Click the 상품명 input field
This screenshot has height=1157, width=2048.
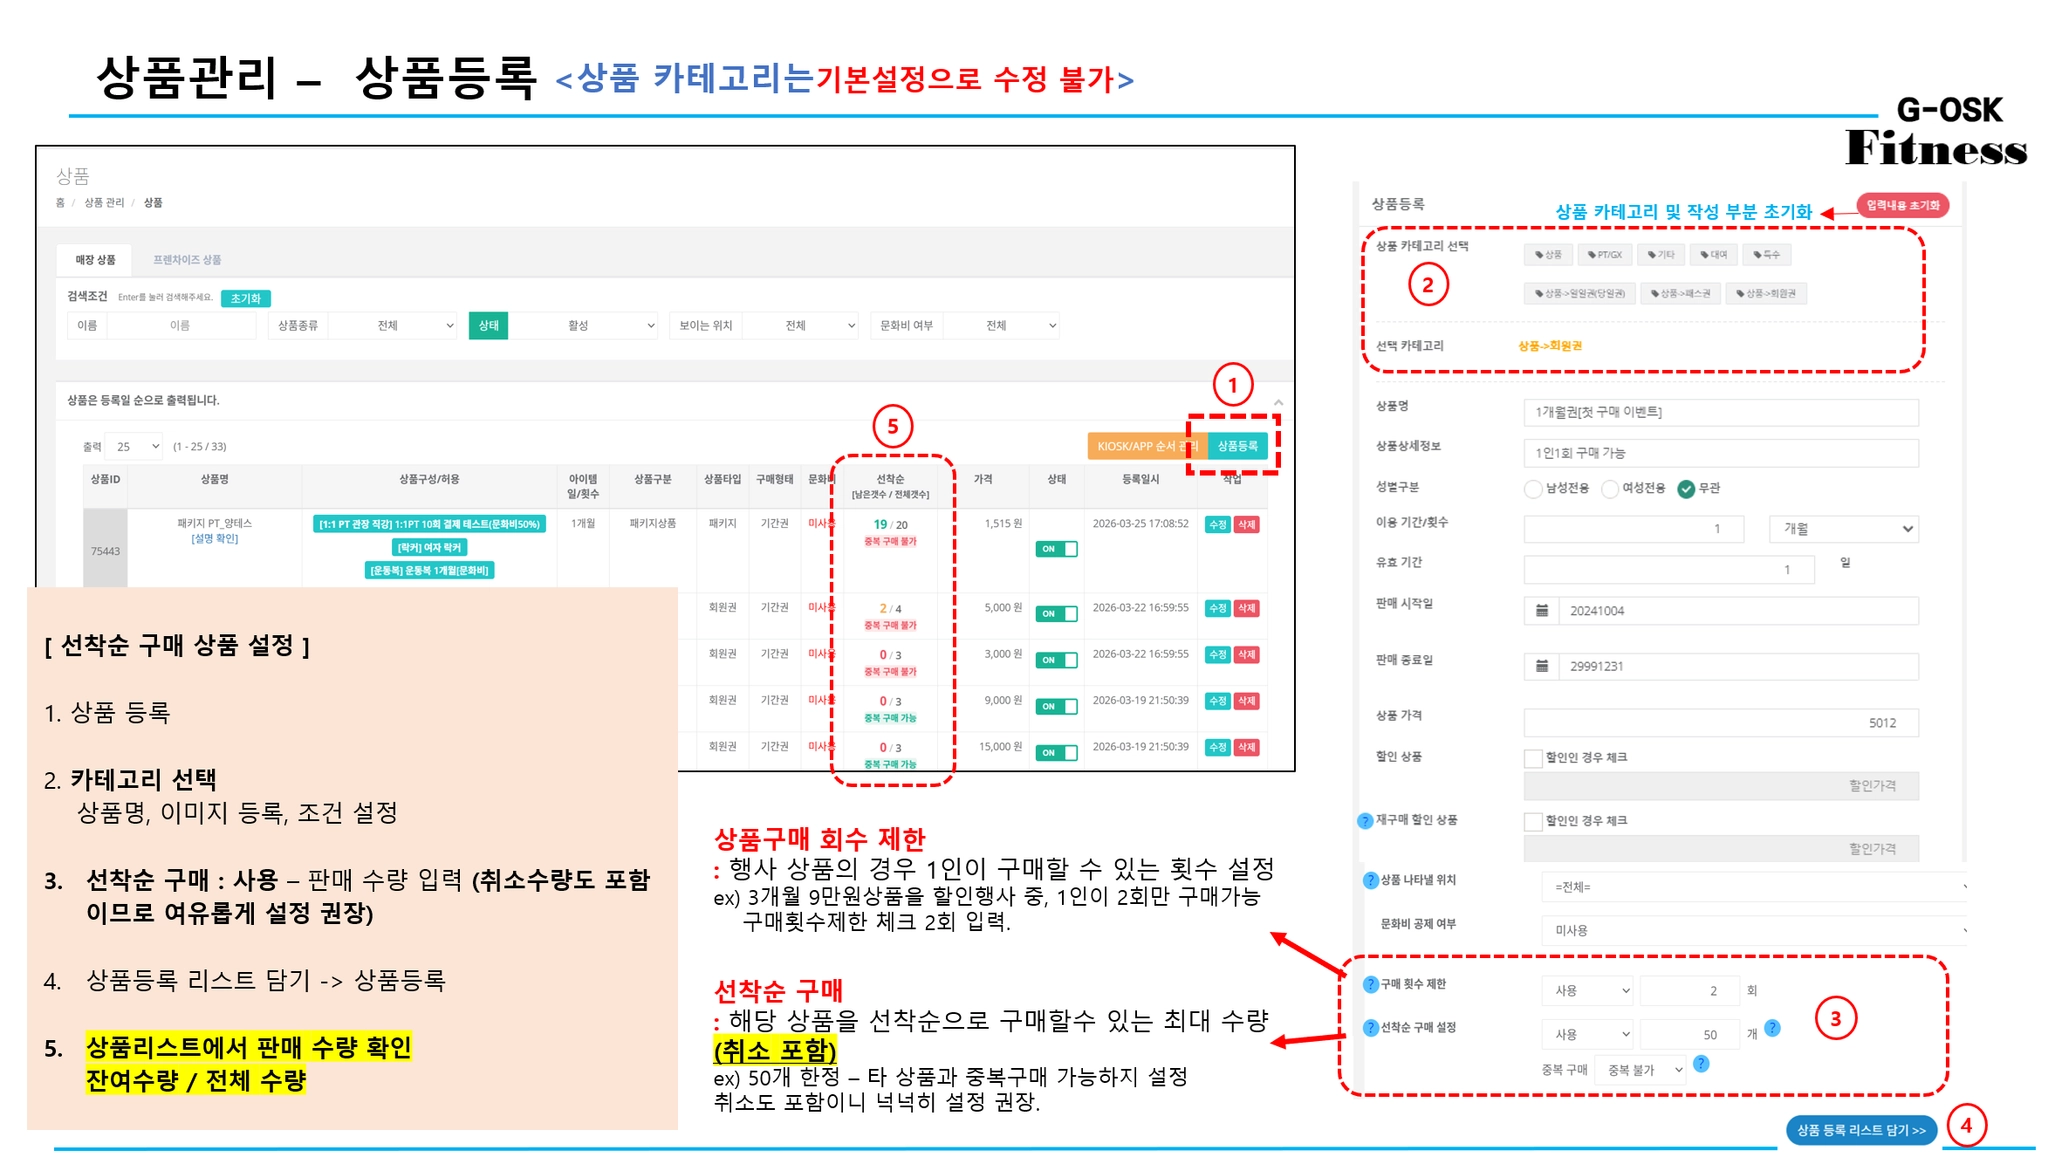[1720, 412]
